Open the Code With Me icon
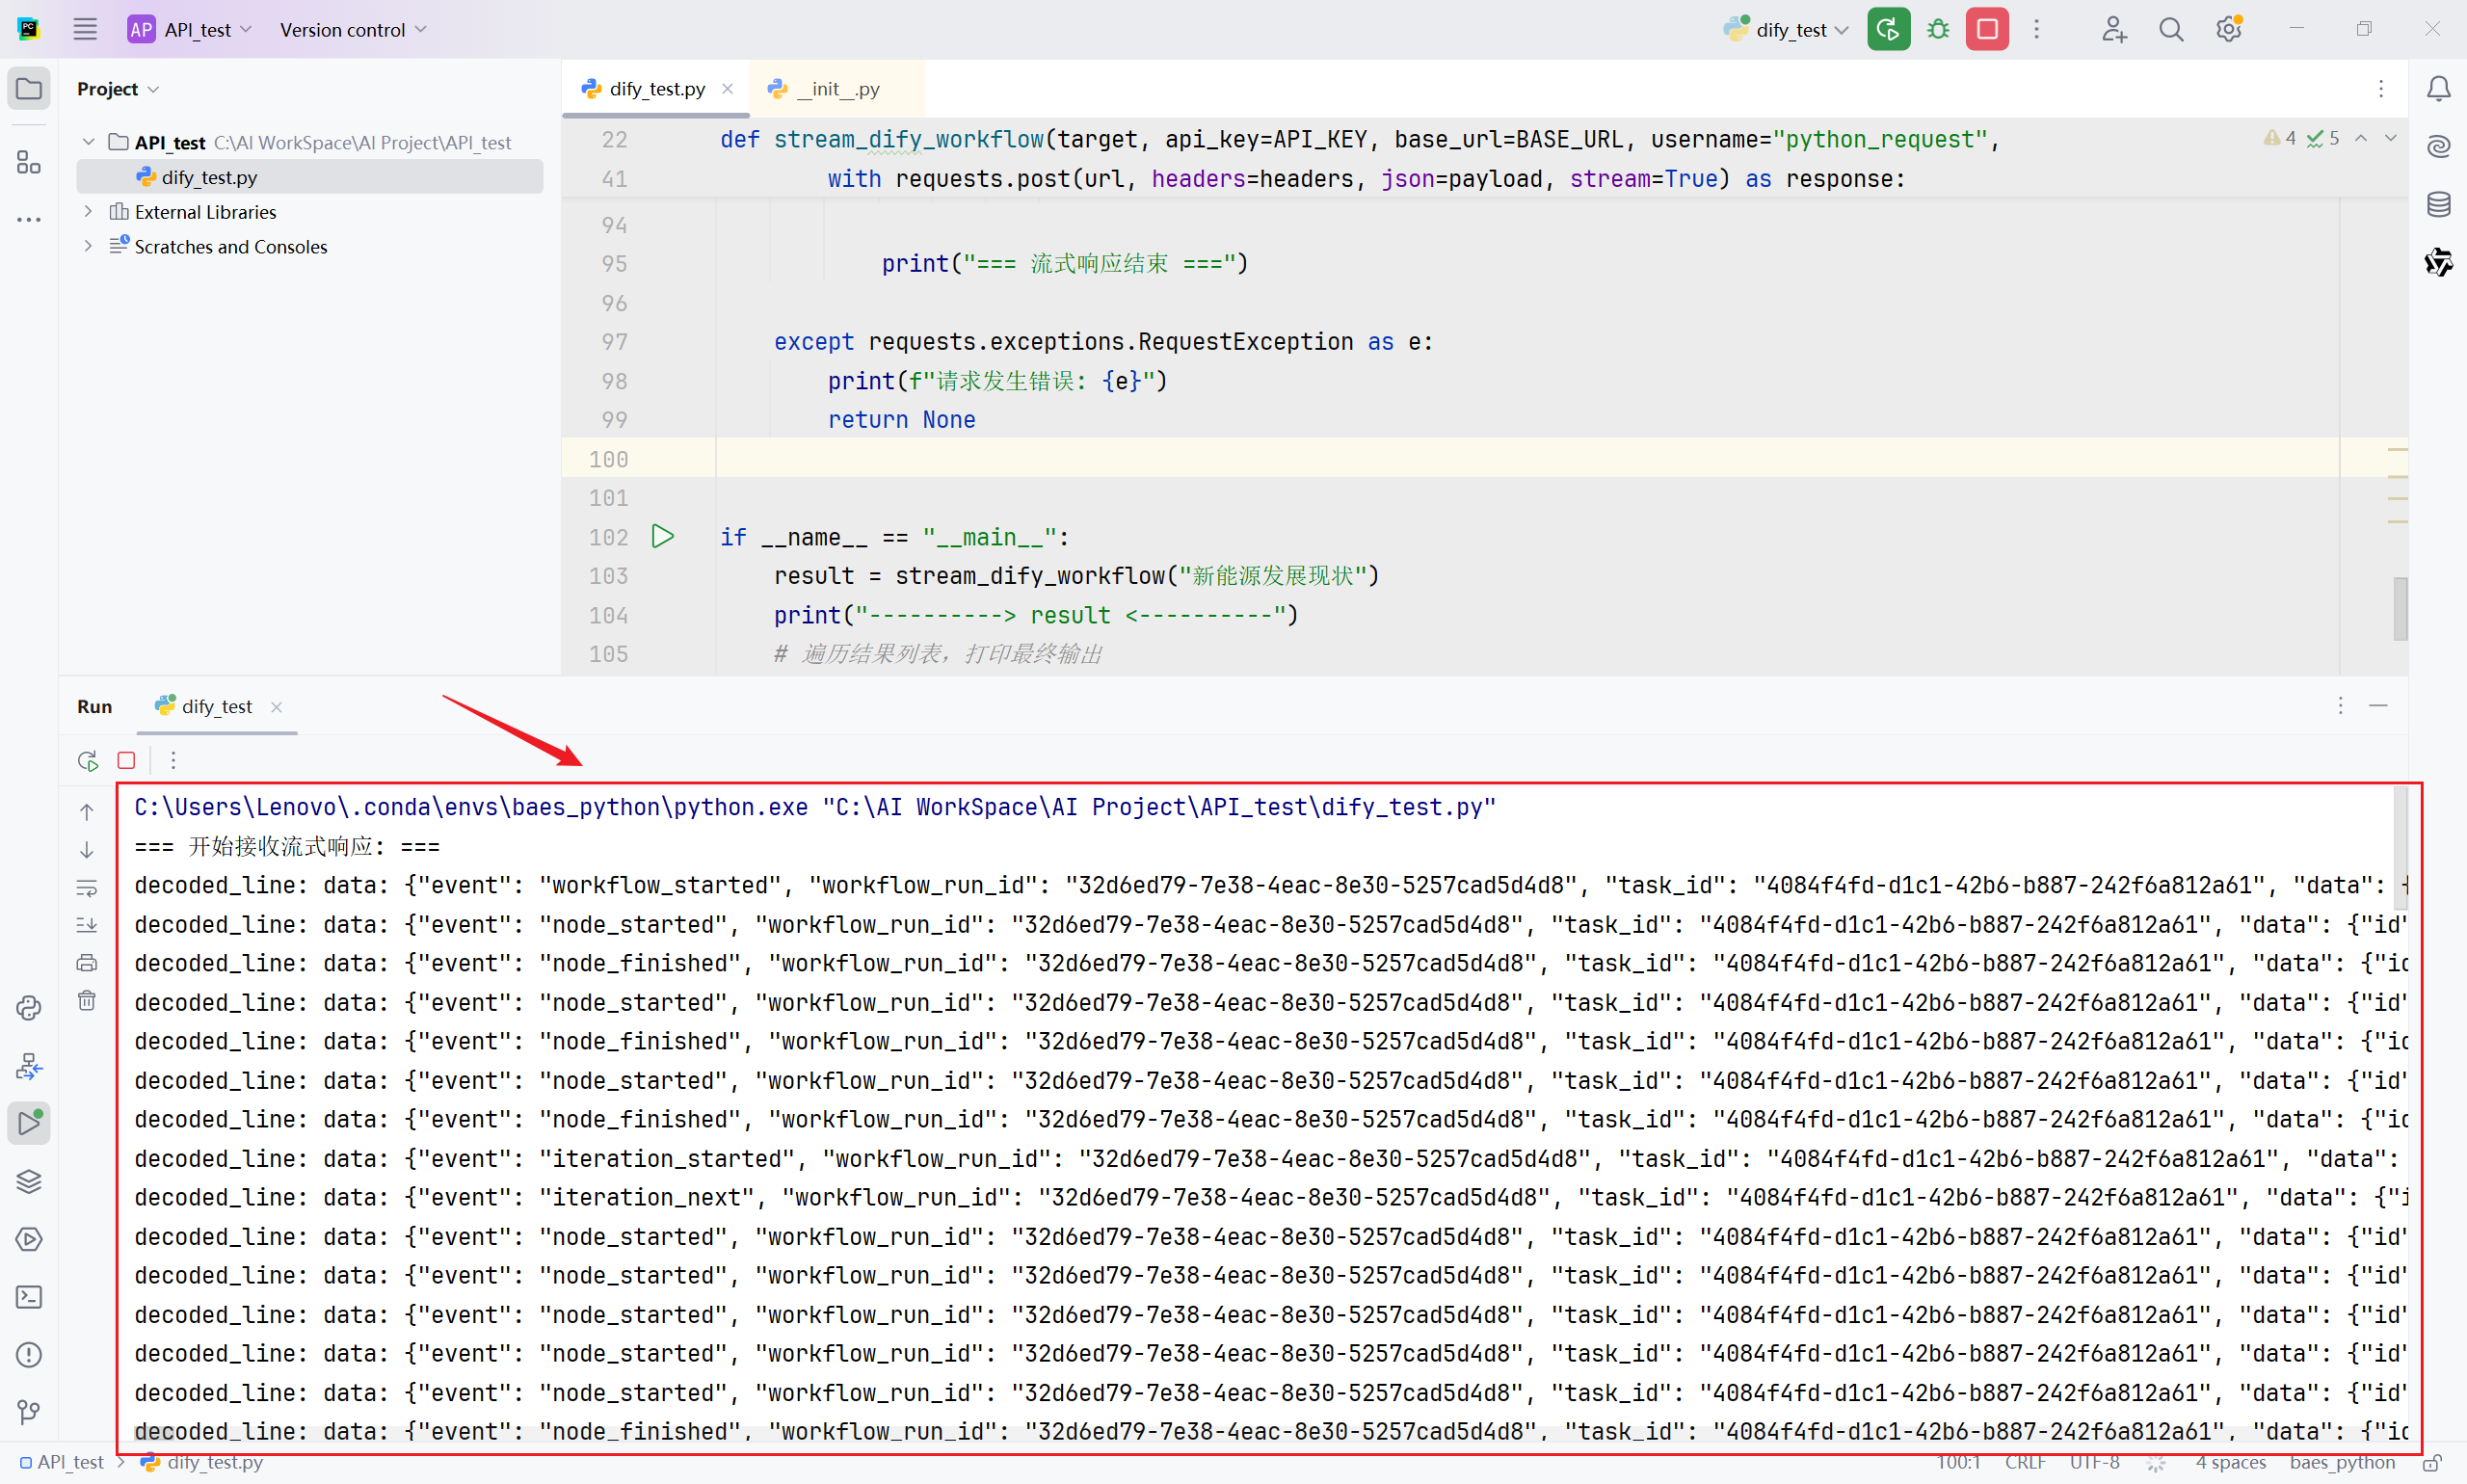Image resolution: width=2467 pixels, height=1484 pixels. (2113, 29)
